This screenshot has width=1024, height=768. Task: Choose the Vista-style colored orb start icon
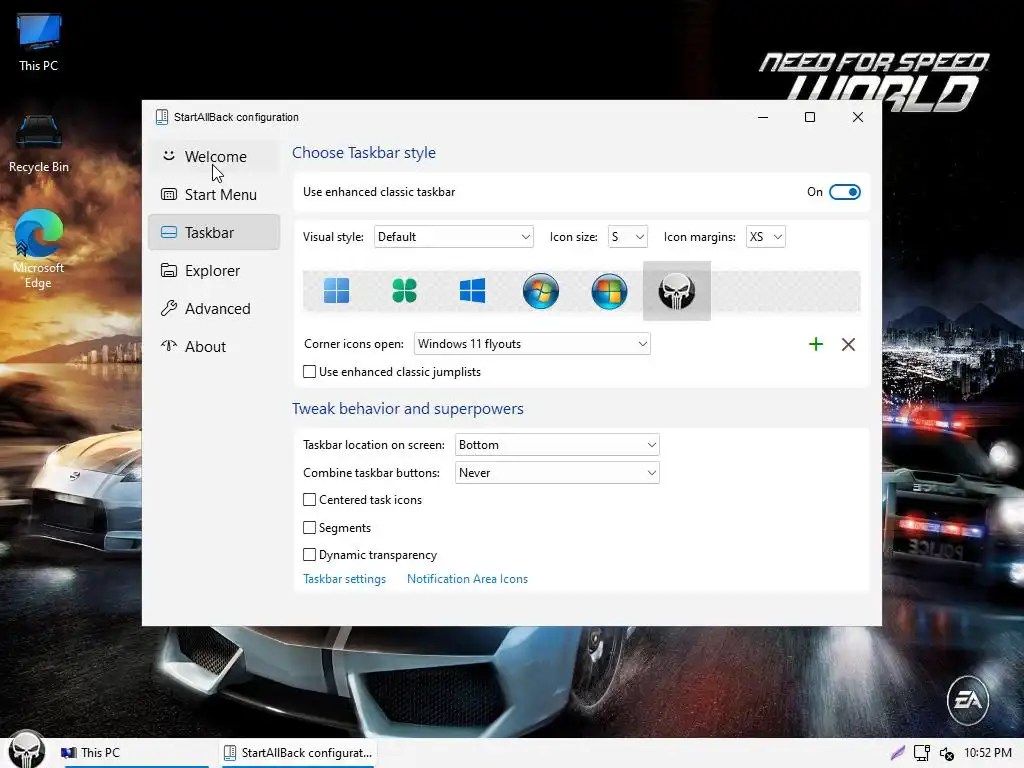609,291
